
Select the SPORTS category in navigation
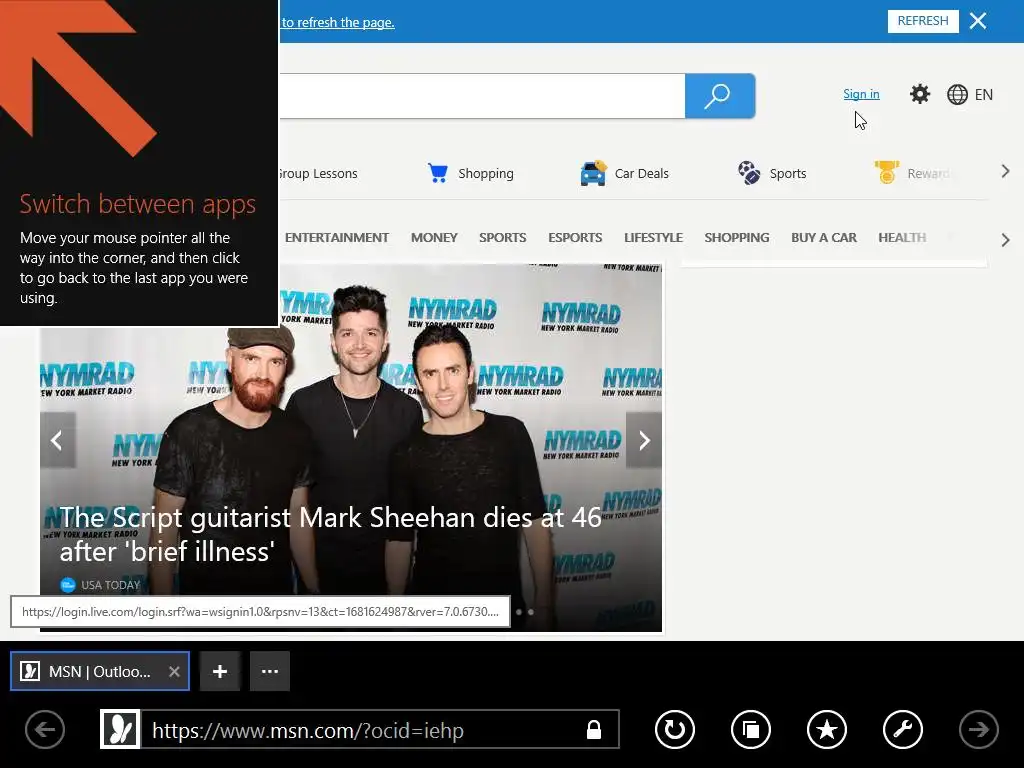[x=502, y=238]
